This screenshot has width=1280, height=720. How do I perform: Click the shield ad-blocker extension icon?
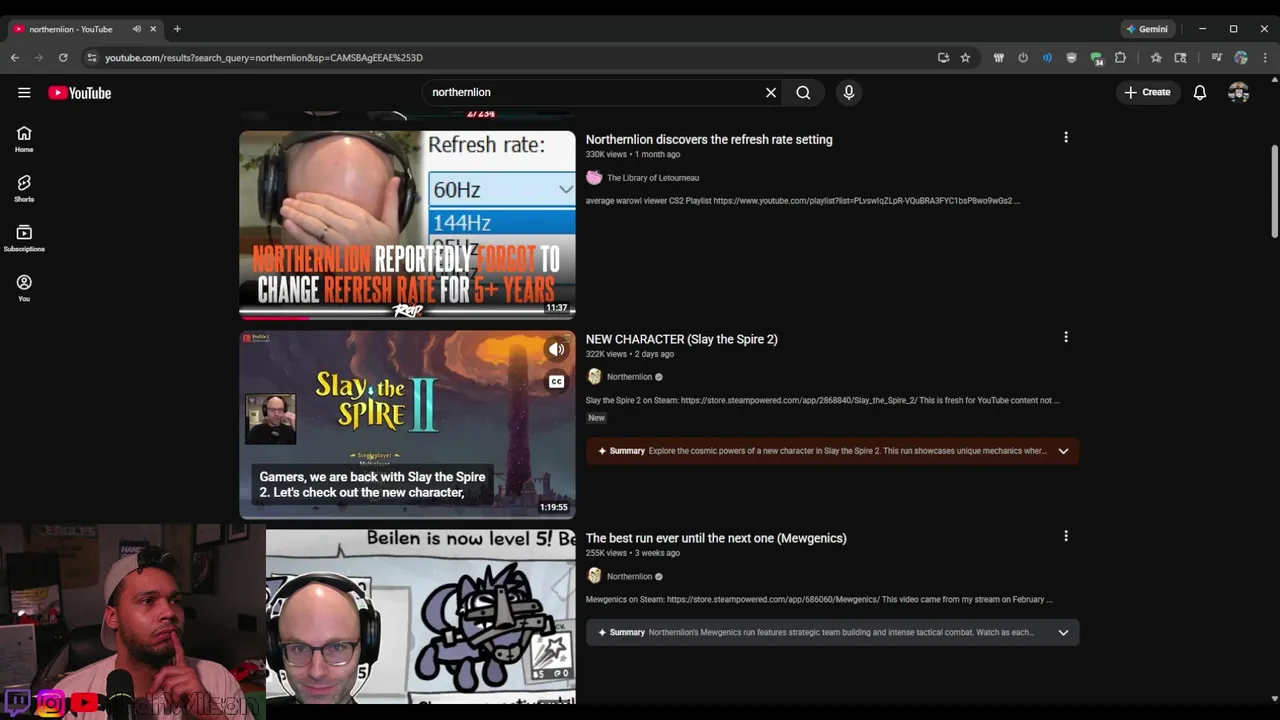(x=1071, y=58)
